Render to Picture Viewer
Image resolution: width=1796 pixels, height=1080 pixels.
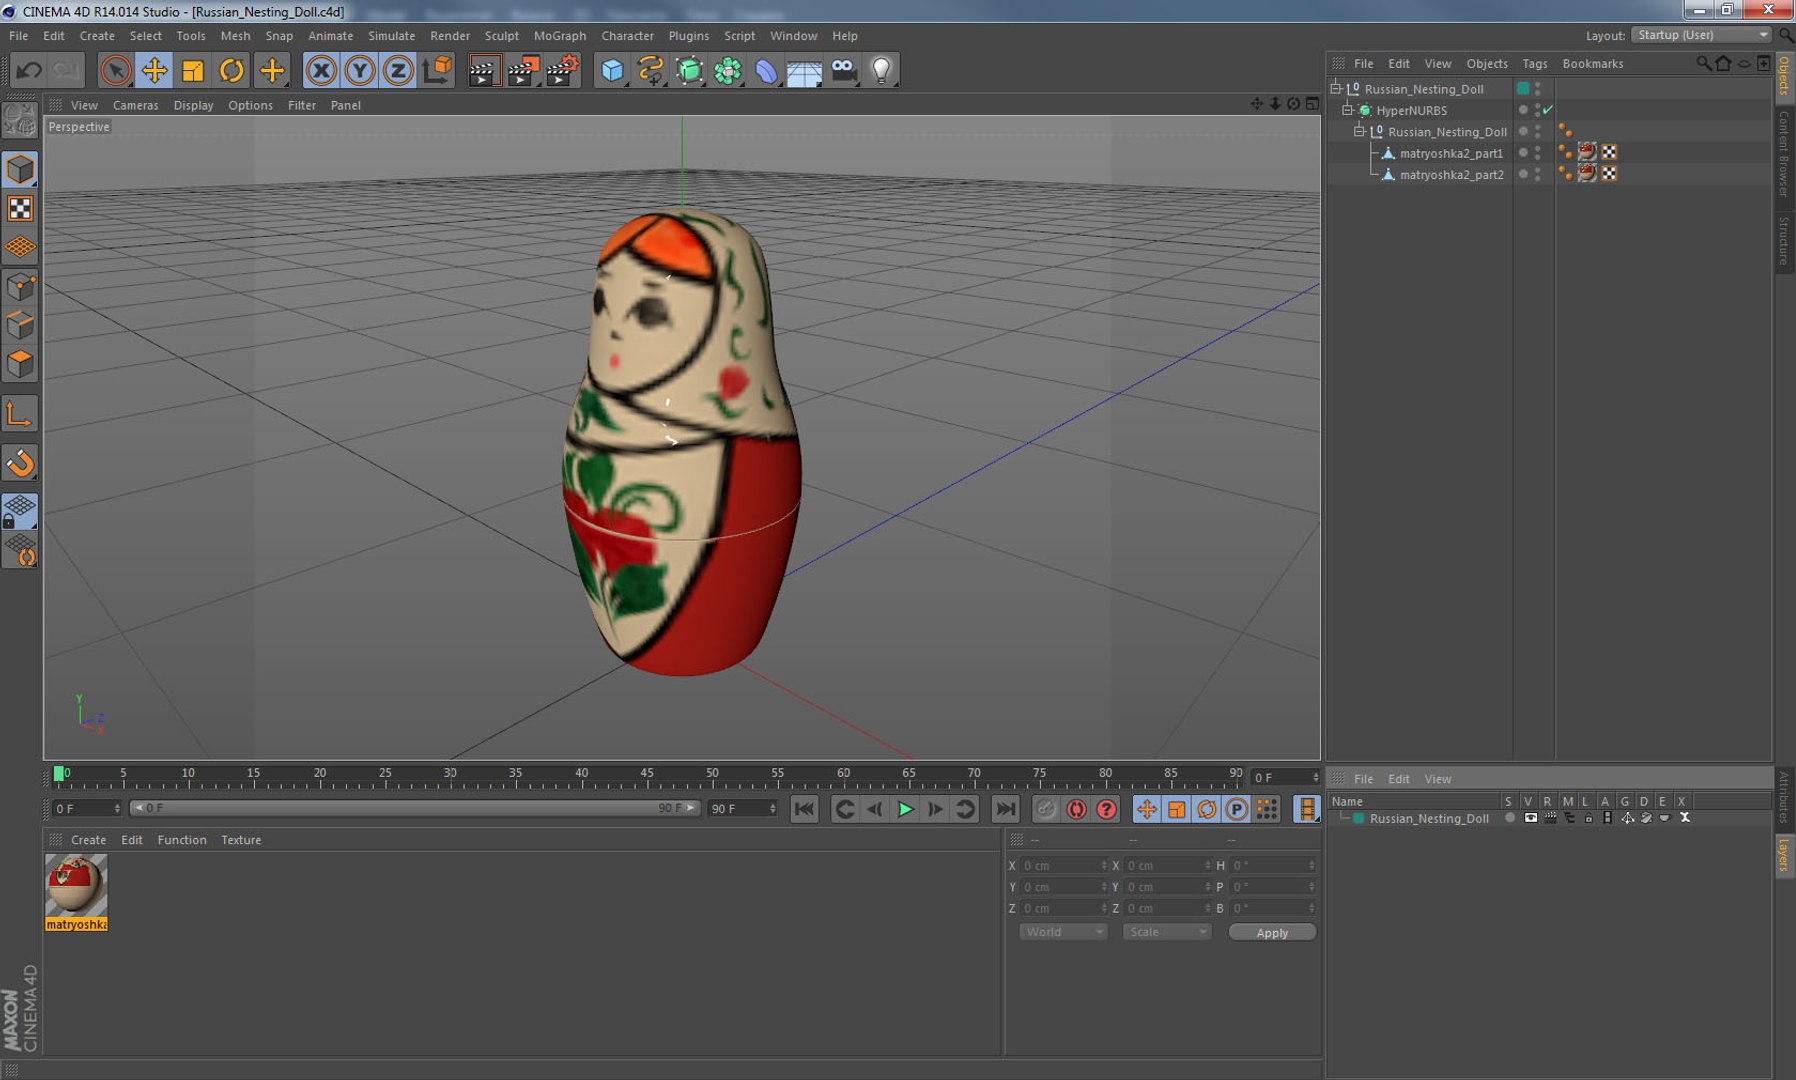pos(523,70)
